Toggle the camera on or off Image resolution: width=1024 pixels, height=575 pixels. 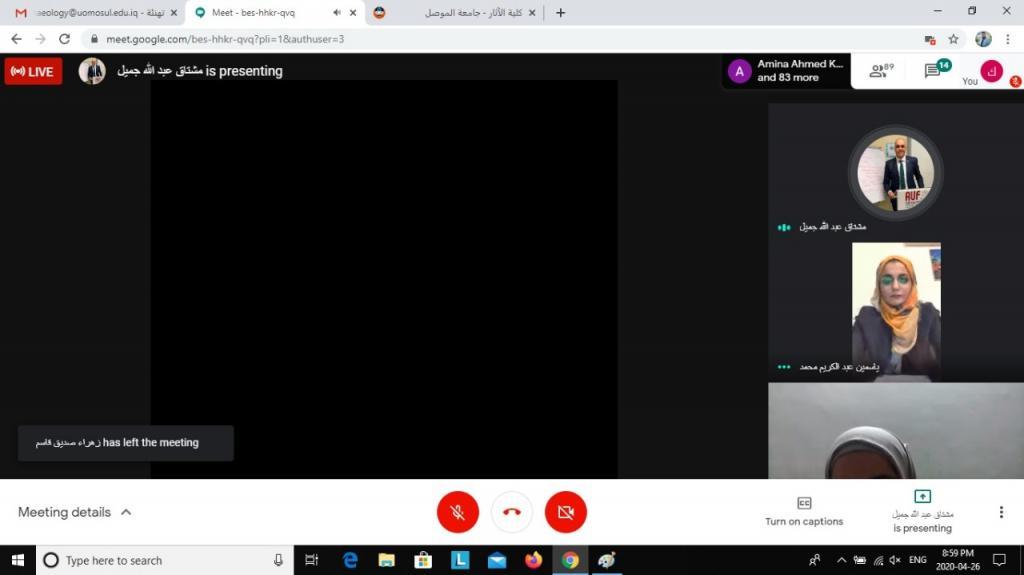point(566,512)
